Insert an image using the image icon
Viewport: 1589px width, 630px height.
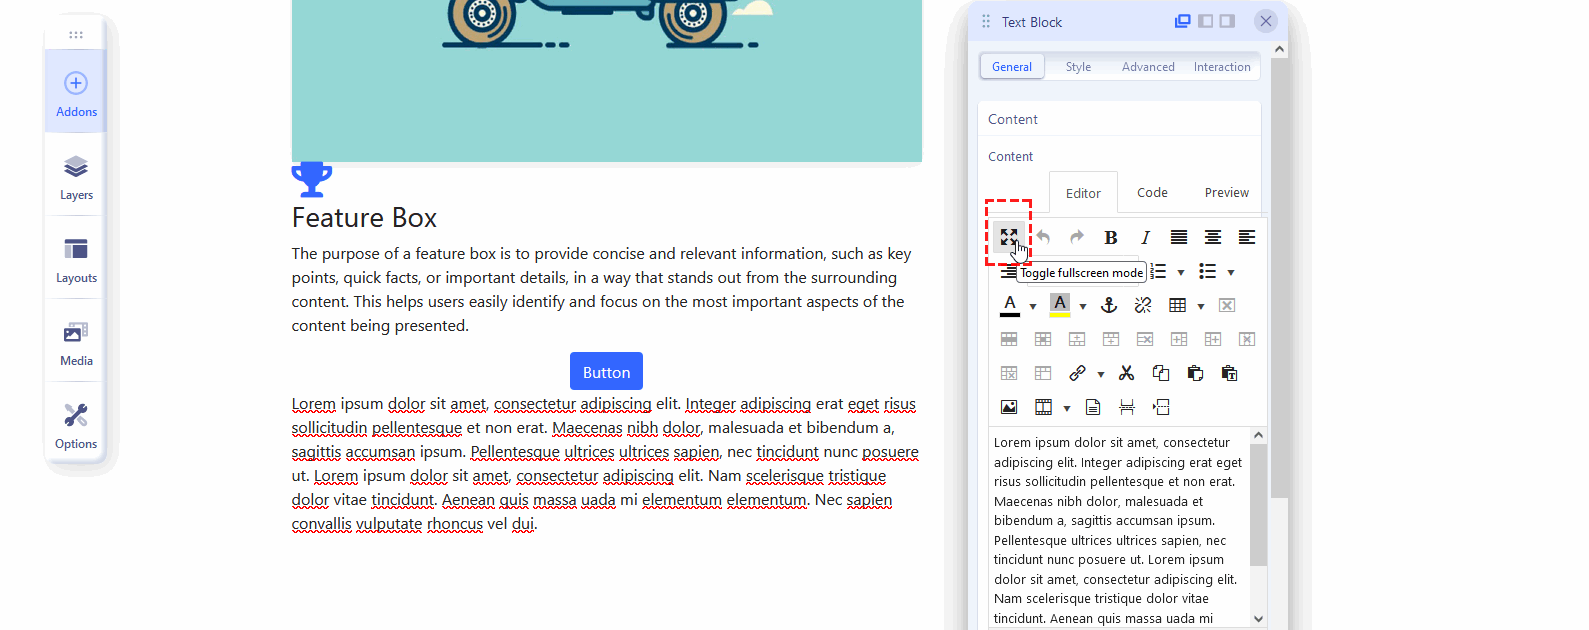(x=1009, y=407)
